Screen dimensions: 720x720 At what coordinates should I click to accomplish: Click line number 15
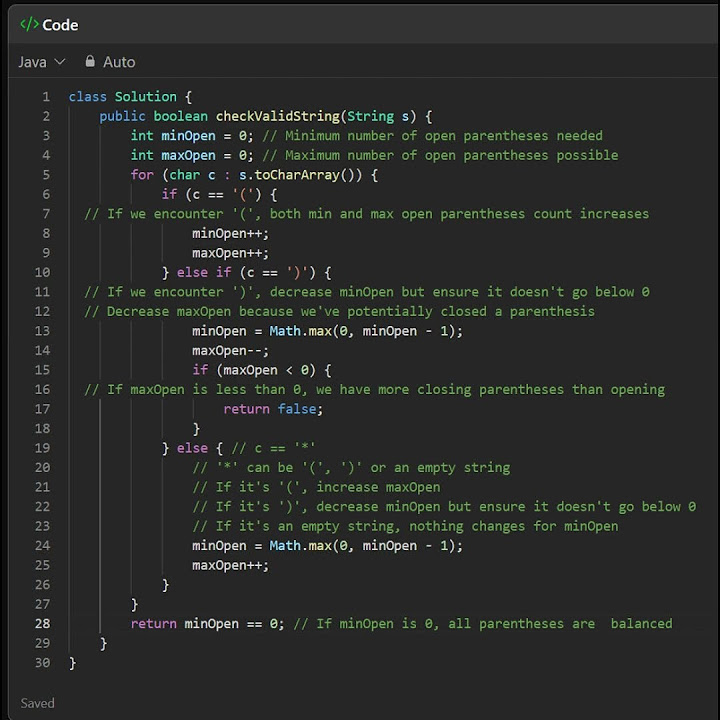42,370
